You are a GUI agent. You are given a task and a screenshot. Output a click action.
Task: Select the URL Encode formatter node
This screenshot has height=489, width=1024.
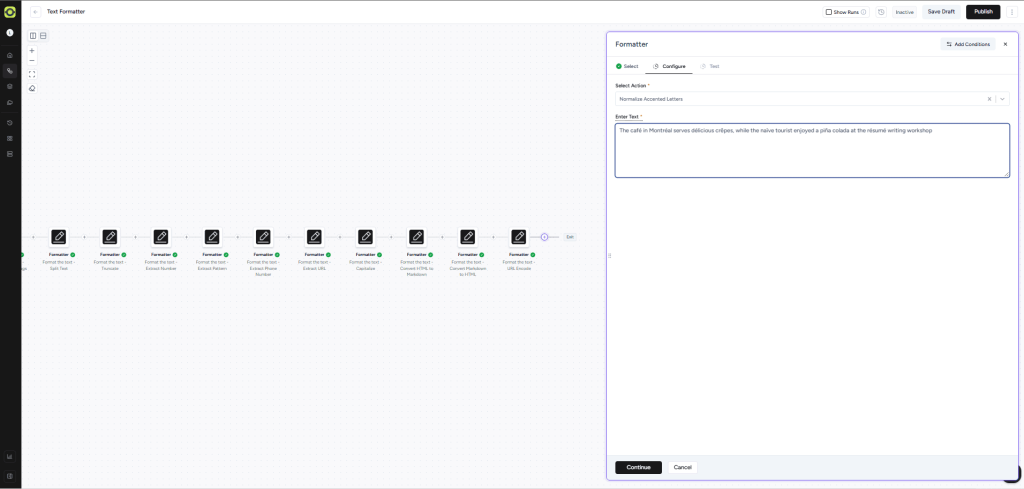coord(518,237)
